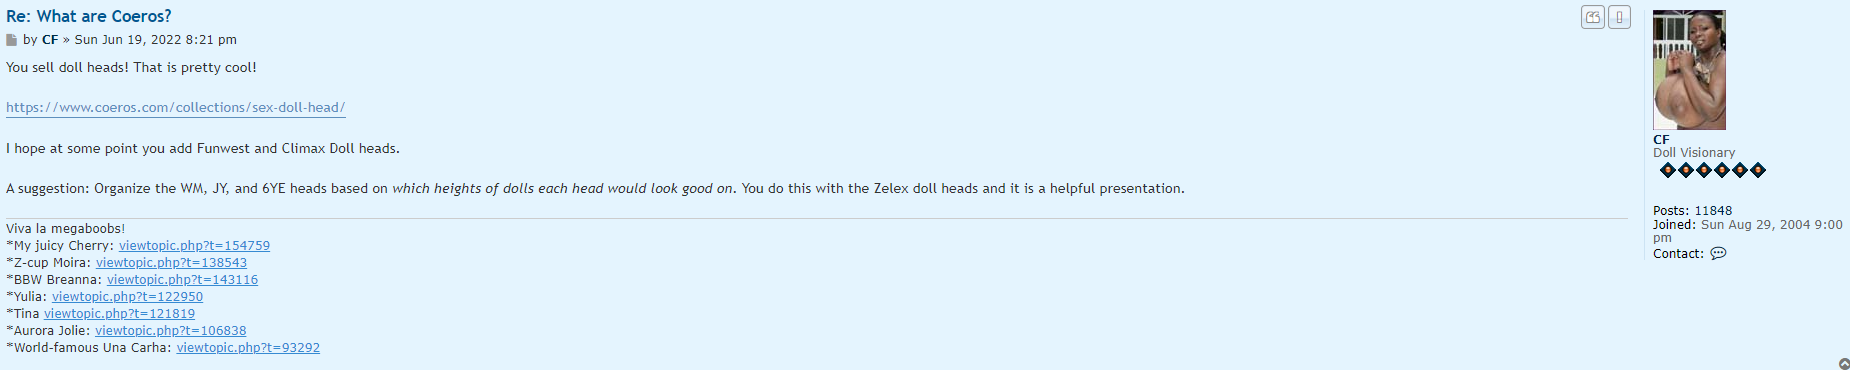
Task: Open CF's avatar image
Action: (1689, 70)
